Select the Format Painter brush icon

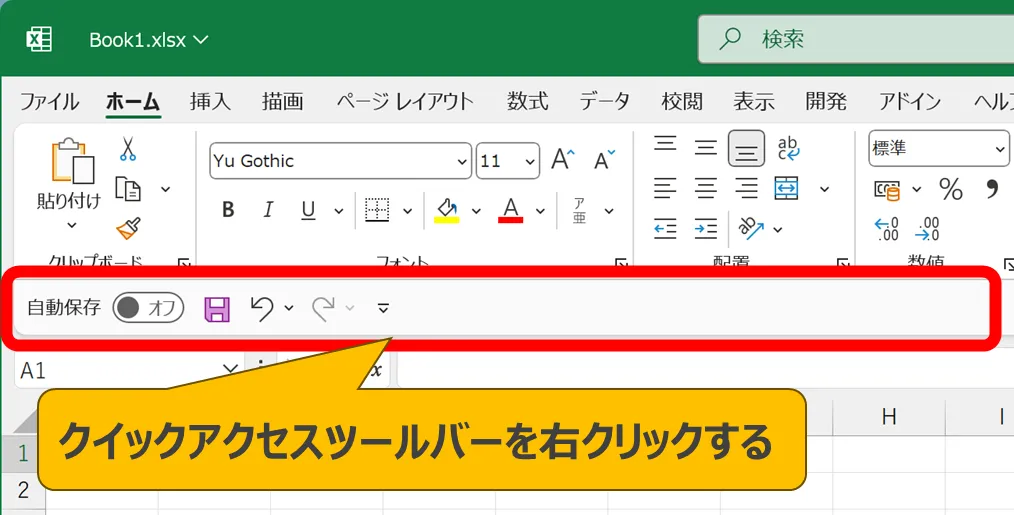pos(127,229)
